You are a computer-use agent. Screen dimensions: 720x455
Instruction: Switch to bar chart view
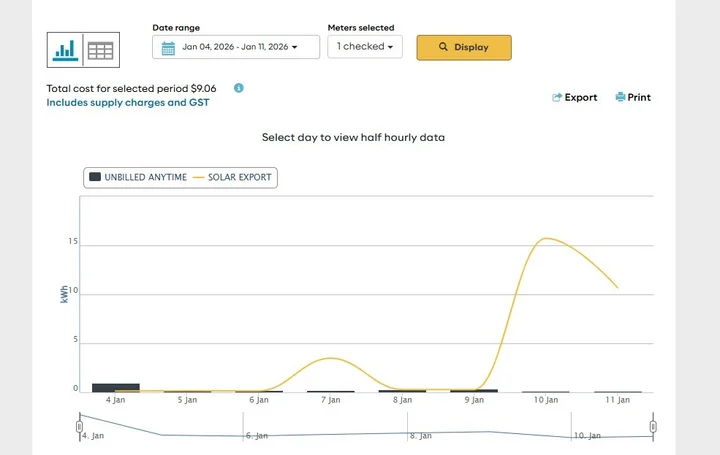click(66, 49)
